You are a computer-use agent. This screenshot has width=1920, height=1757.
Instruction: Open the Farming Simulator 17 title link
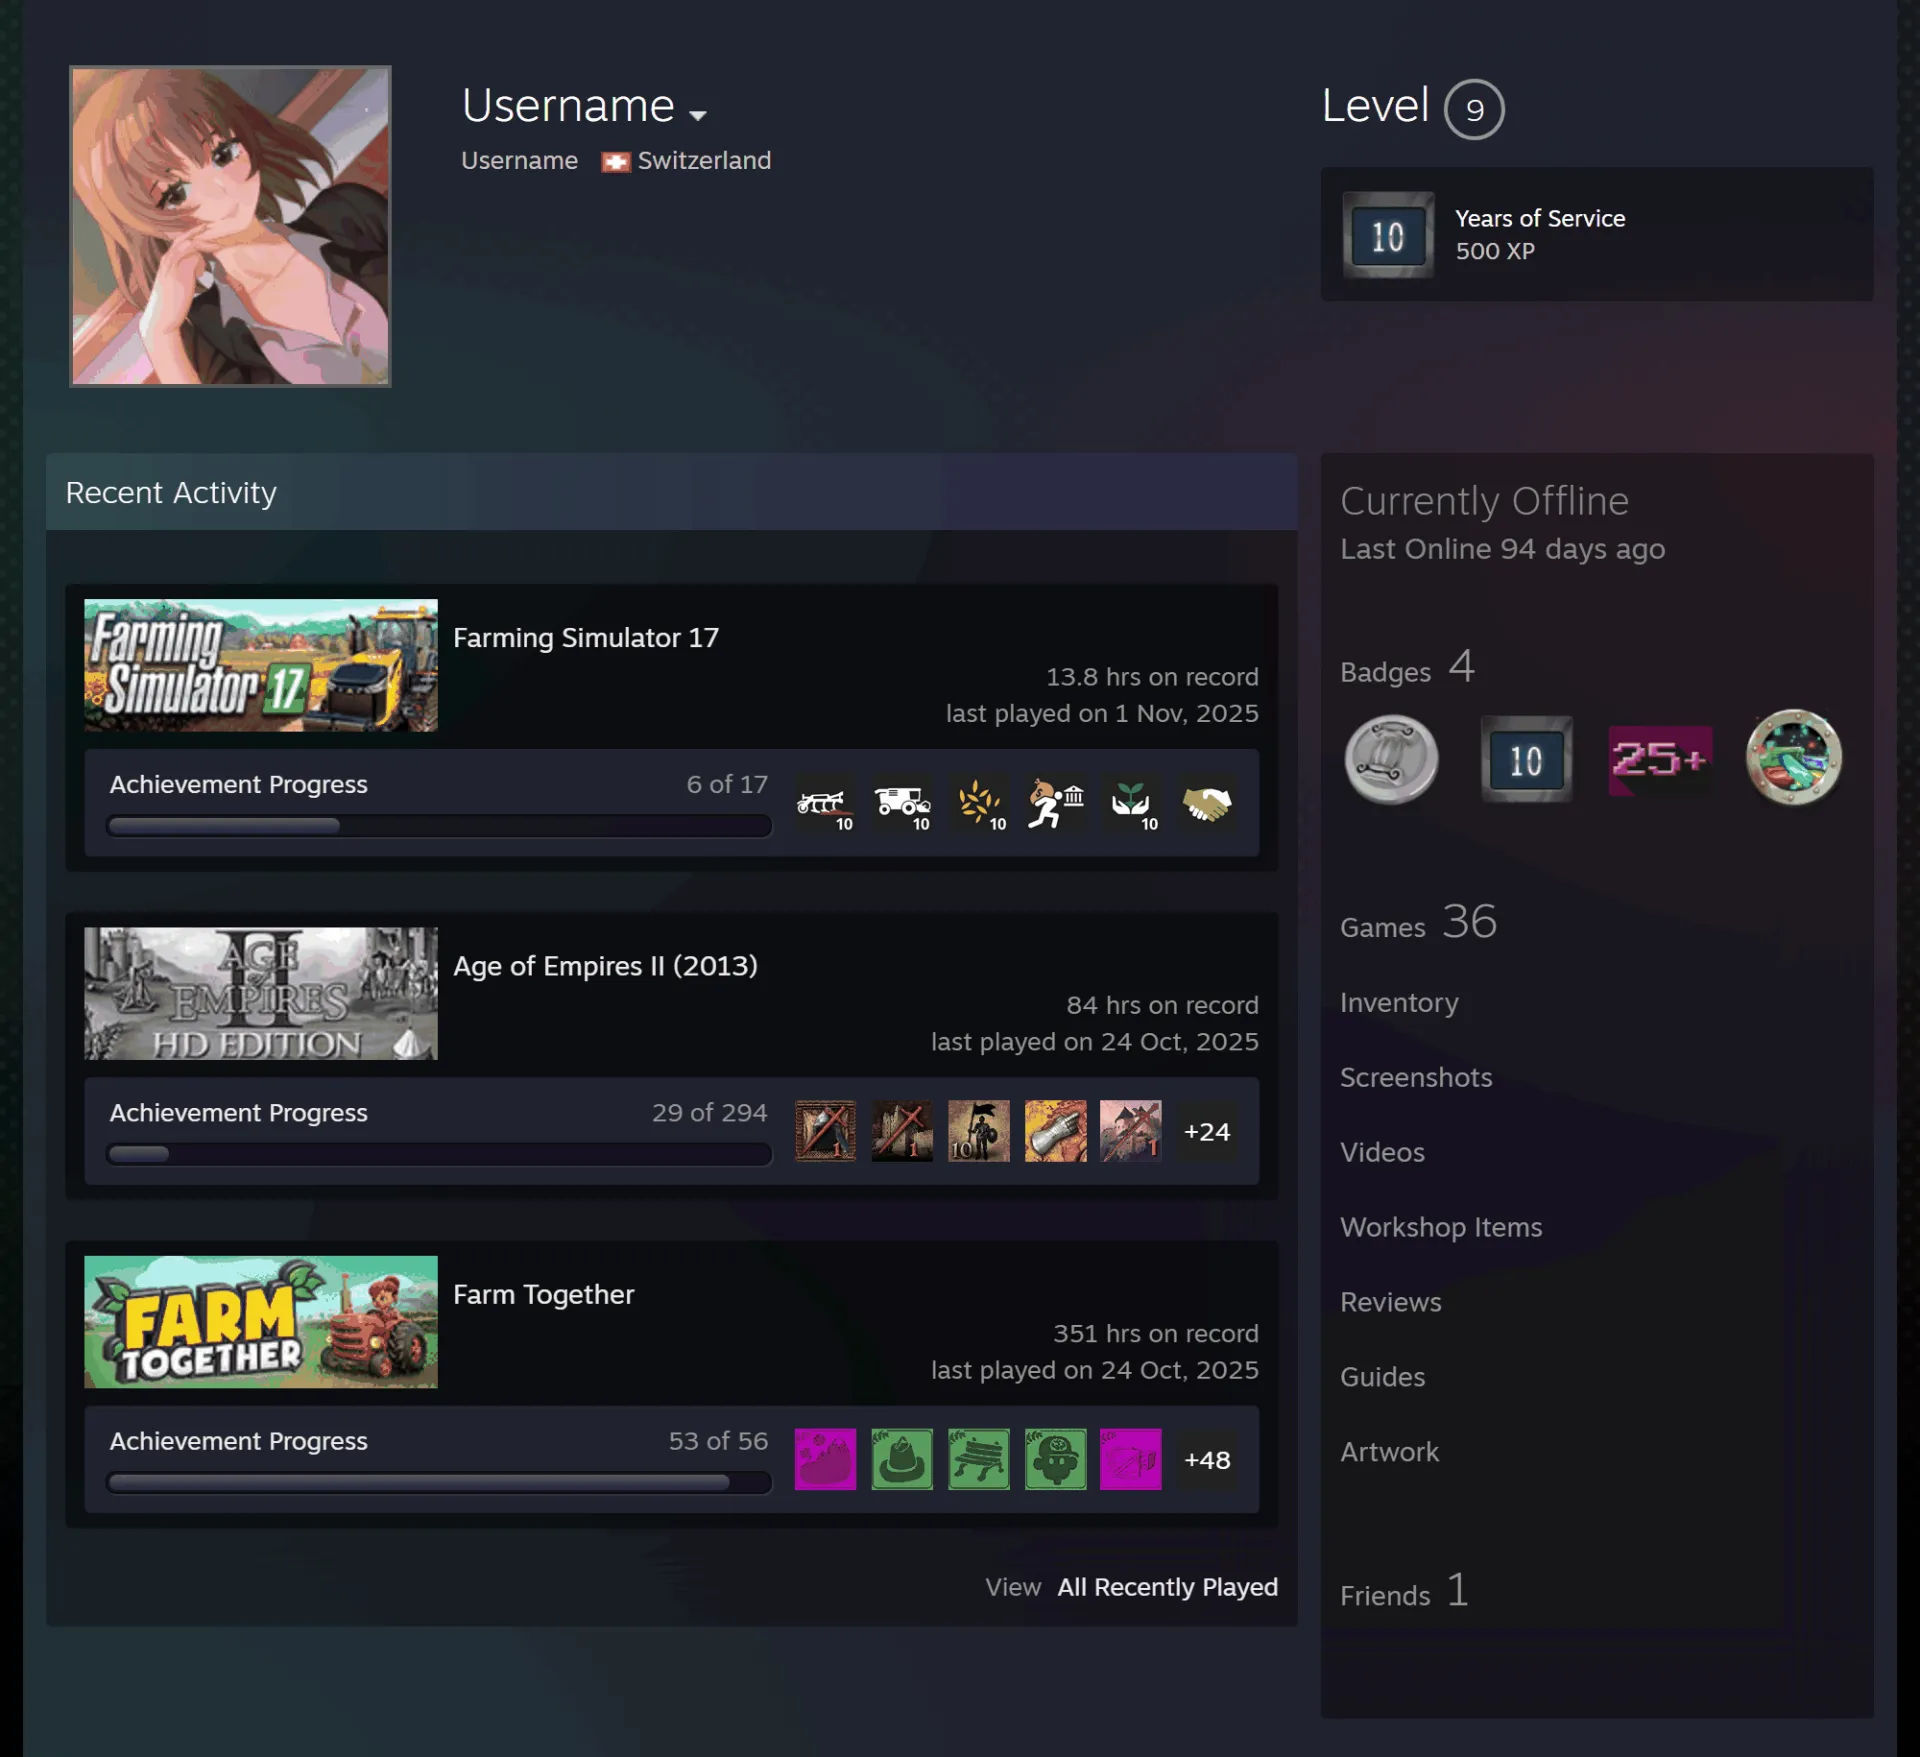(586, 638)
